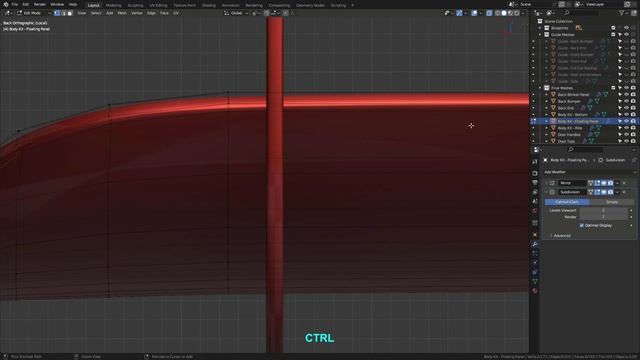Collapse the Guide Meshes collection
640x360 pixels.
[x=540, y=35]
